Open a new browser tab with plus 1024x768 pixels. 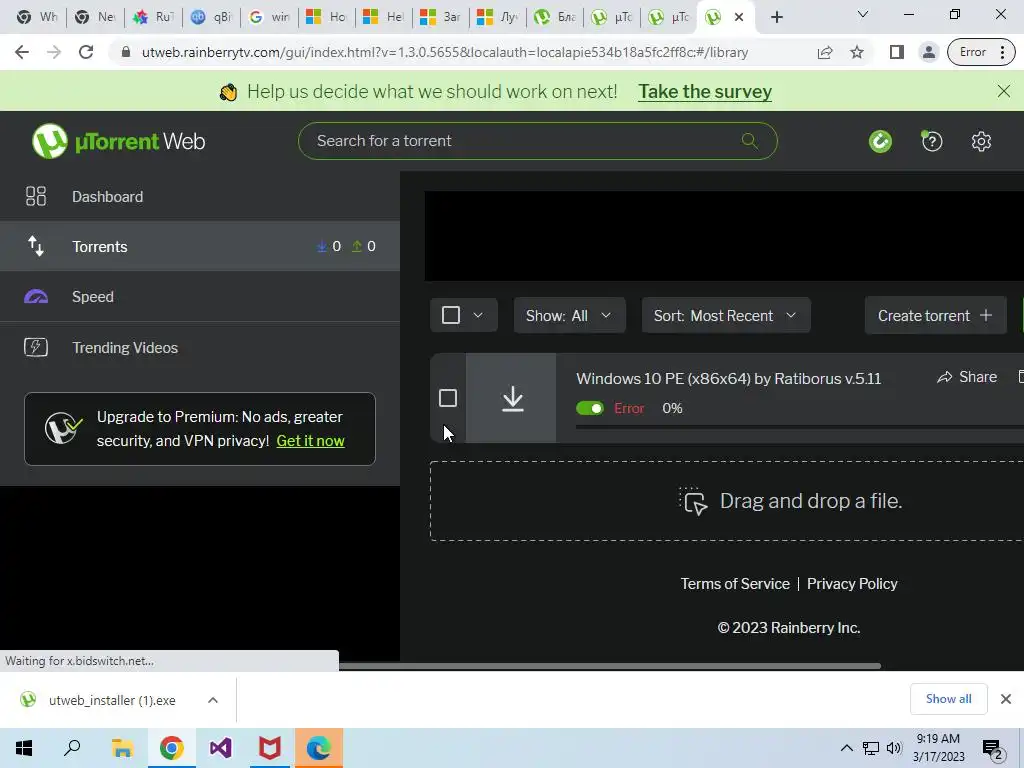click(x=776, y=17)
